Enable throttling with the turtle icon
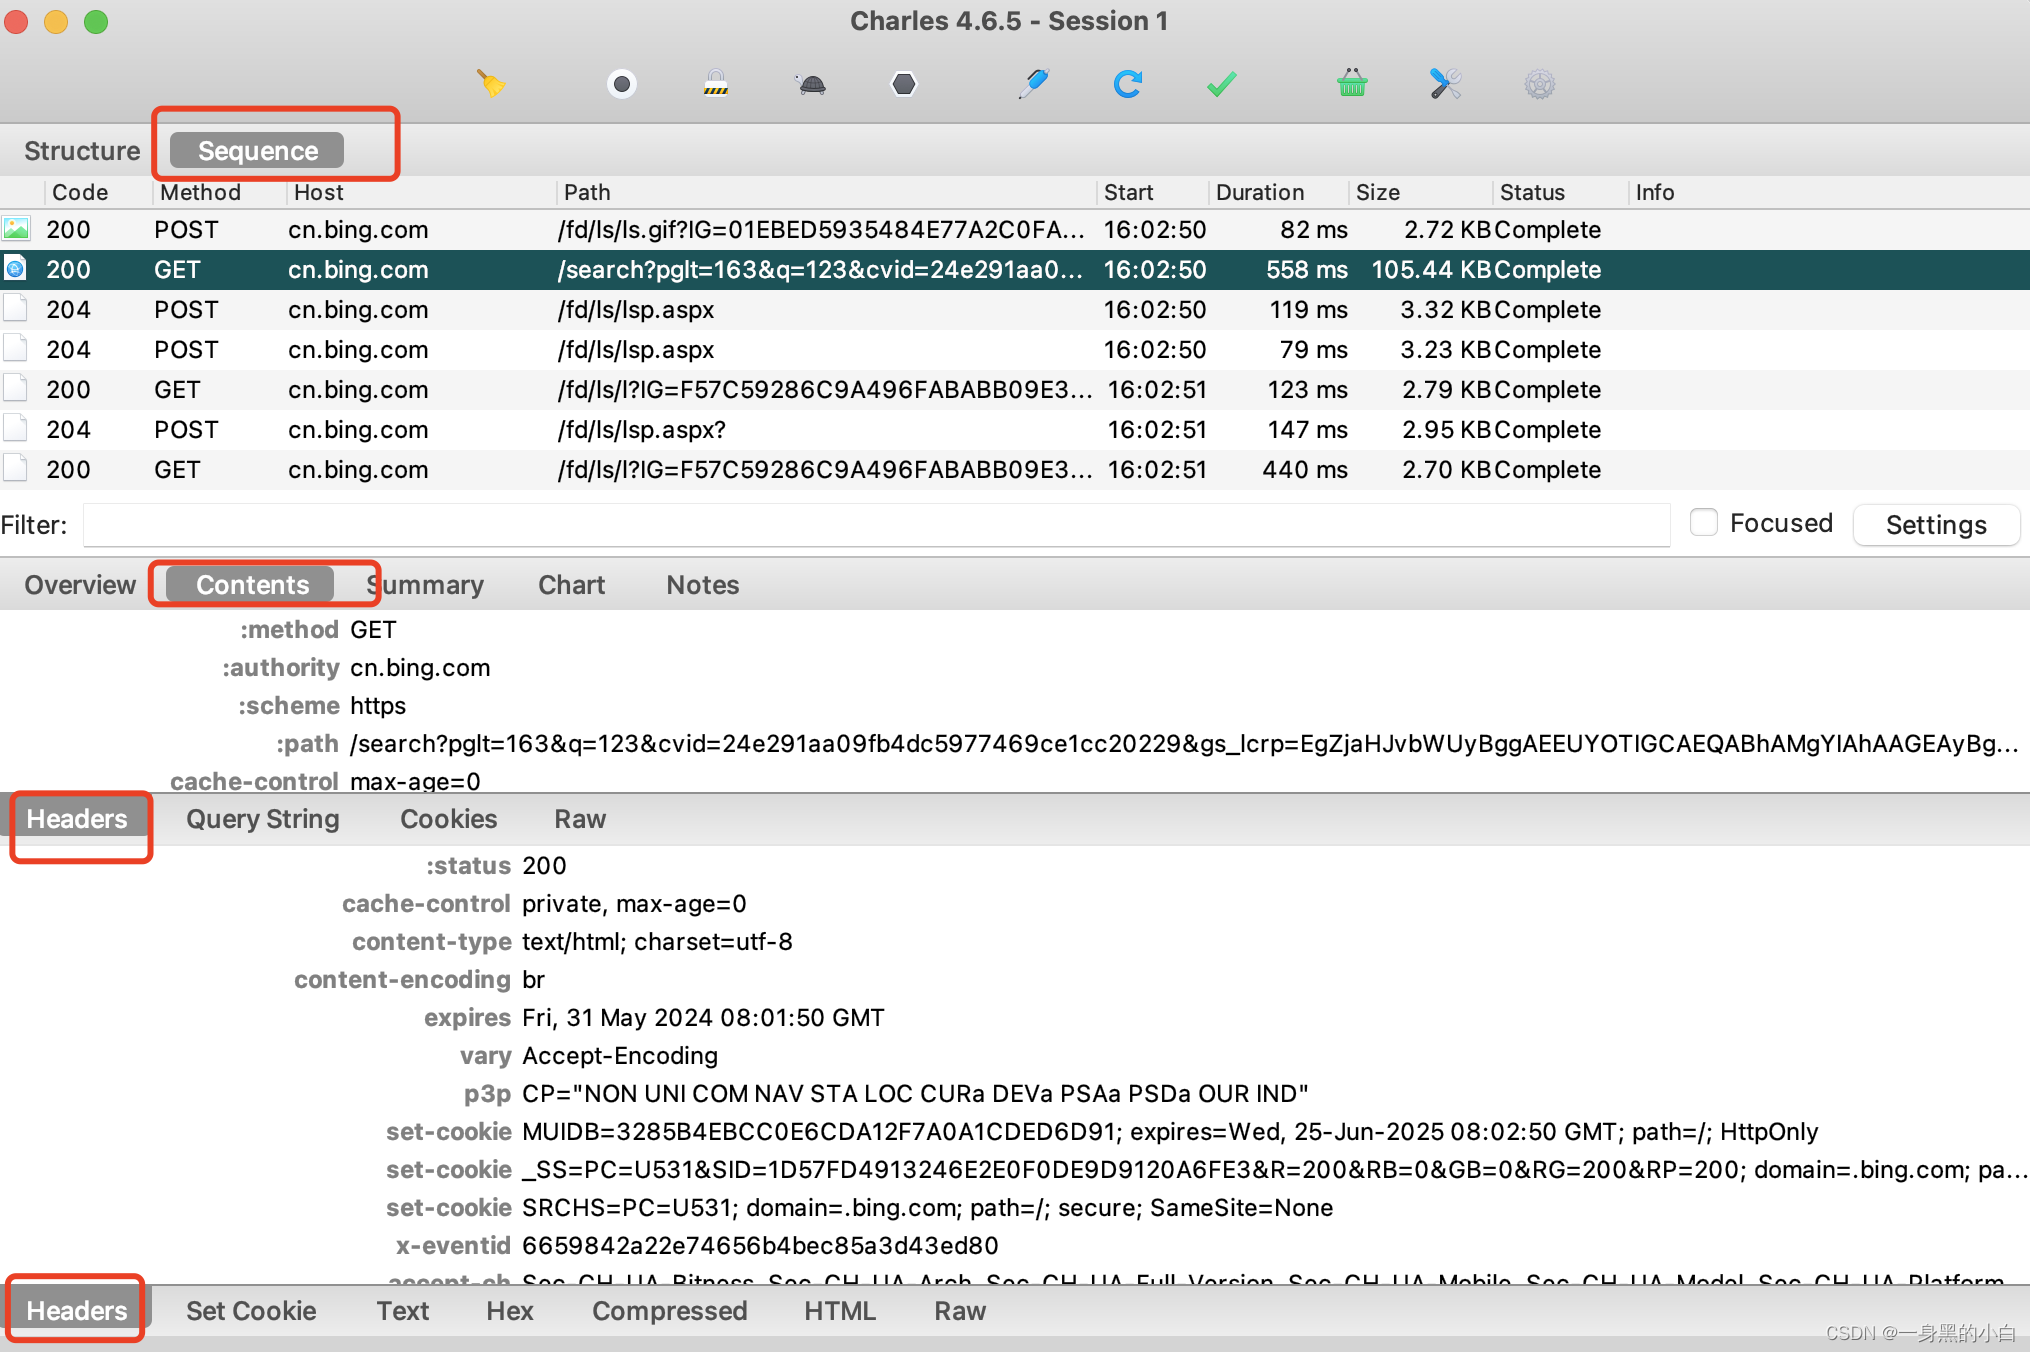The width and height of the screenshot is (2030, 1352). pyautogui.click(x=811, y=84)
